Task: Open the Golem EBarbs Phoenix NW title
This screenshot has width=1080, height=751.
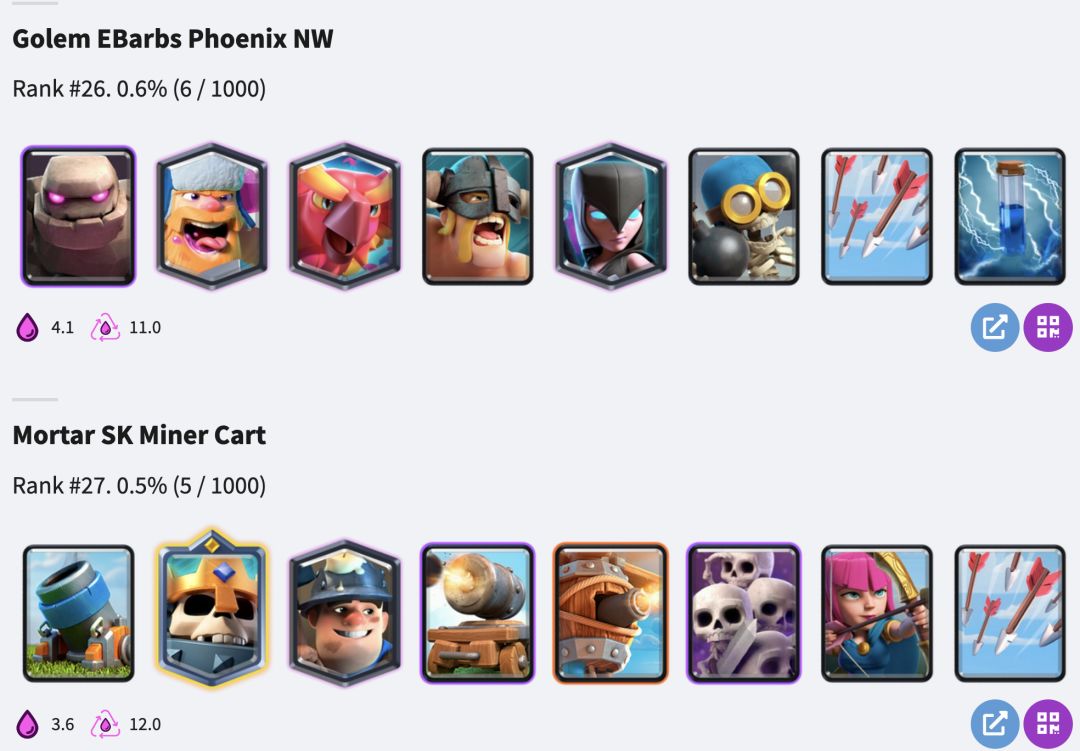Action: click(x=173, y=39)
